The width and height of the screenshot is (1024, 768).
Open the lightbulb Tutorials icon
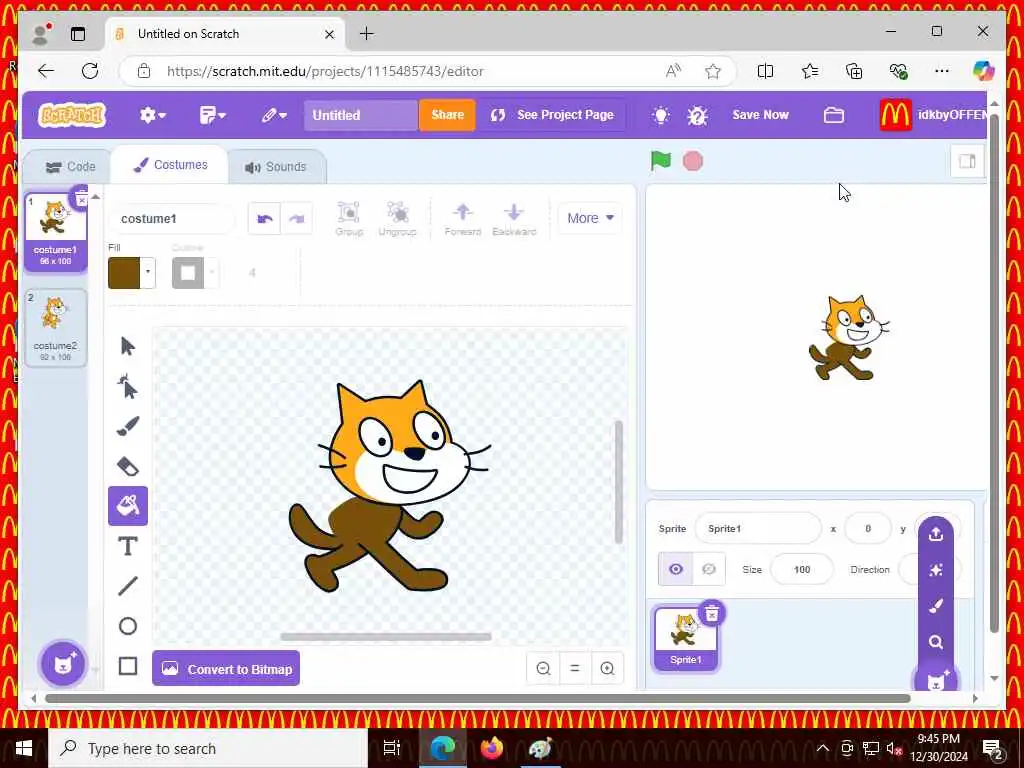(661, 116)
